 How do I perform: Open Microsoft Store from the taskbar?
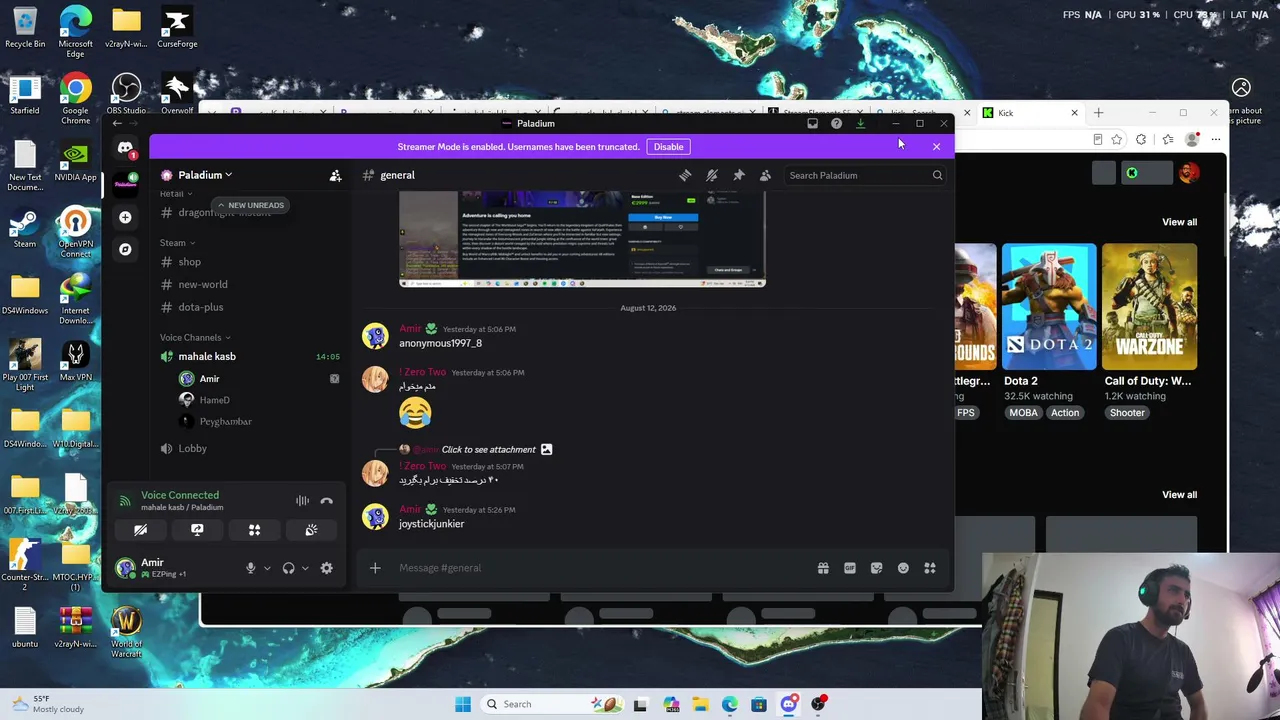(759, 704)
